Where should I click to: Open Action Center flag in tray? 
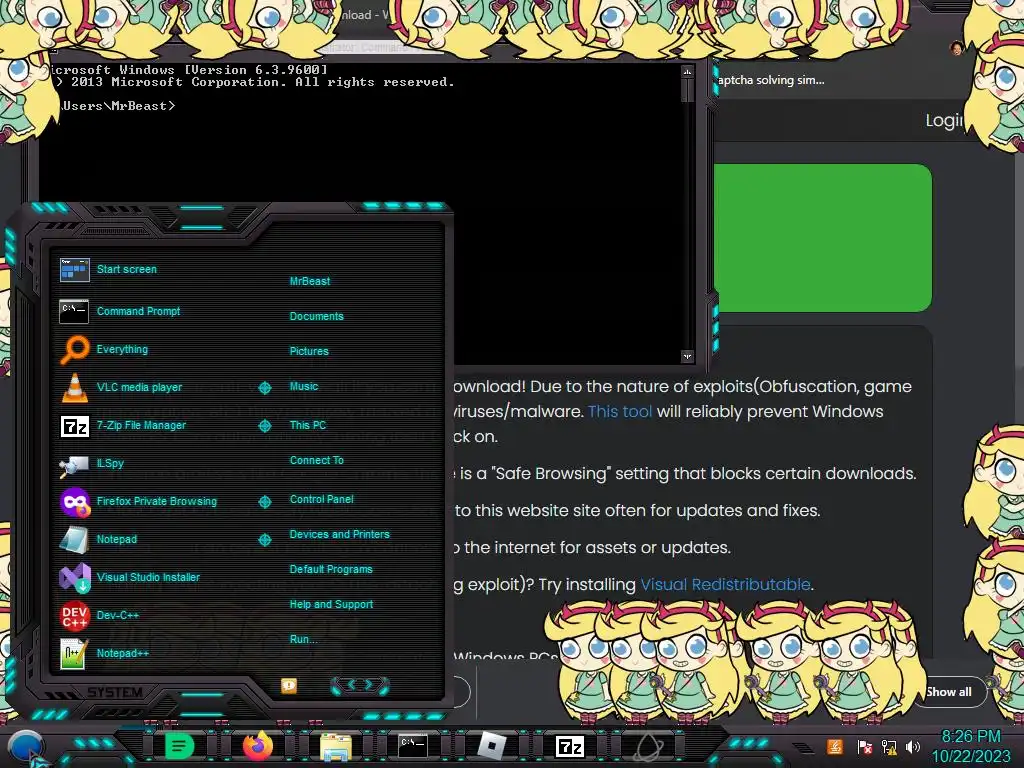865,746
